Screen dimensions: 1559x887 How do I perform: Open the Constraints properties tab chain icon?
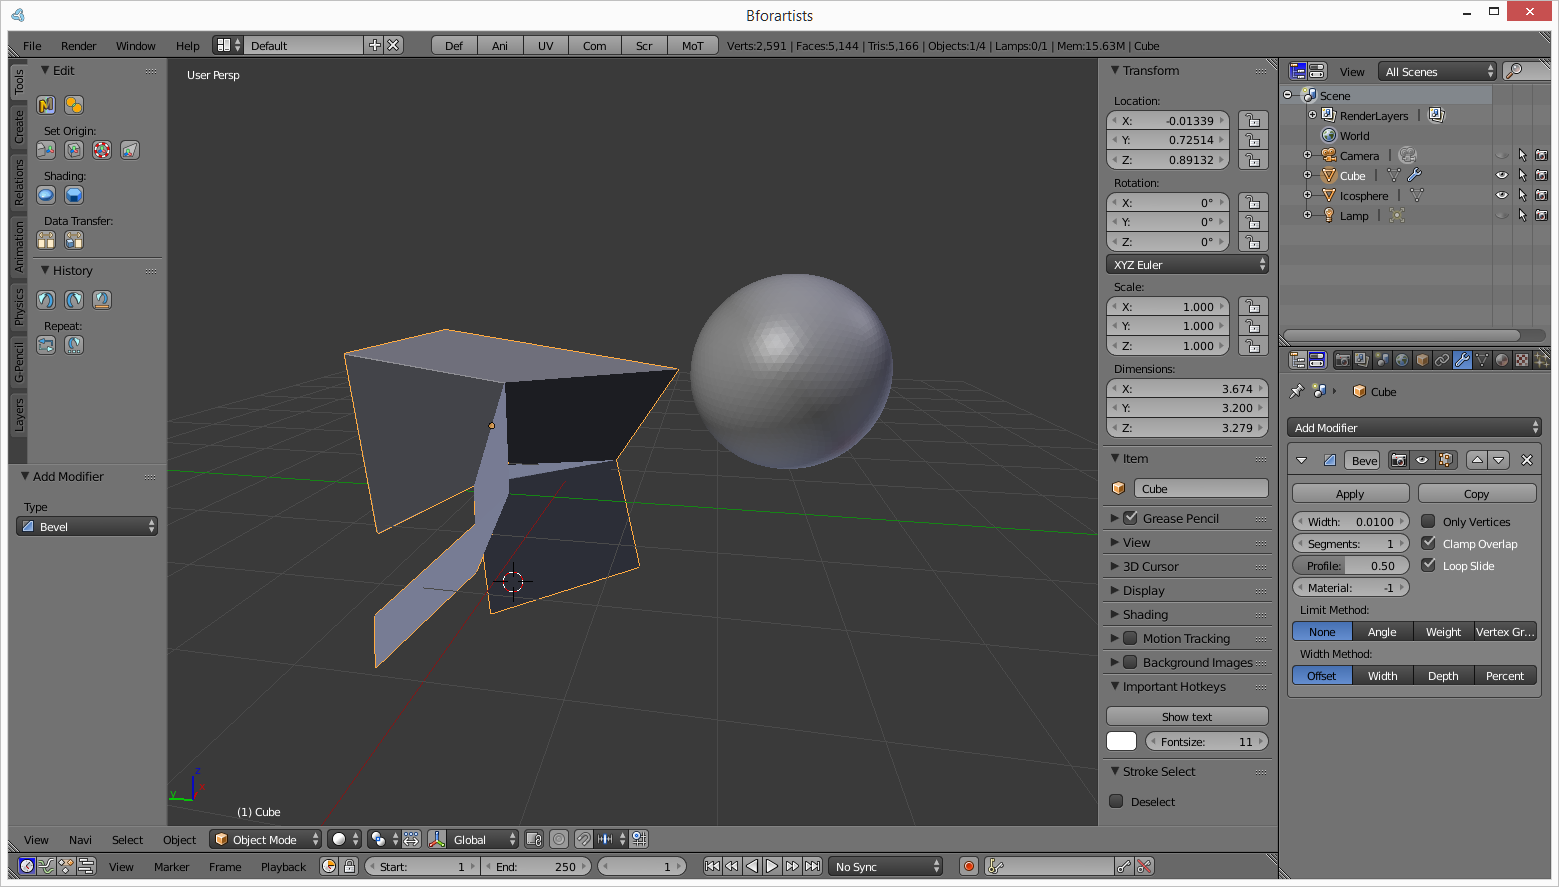[1442, 360]
